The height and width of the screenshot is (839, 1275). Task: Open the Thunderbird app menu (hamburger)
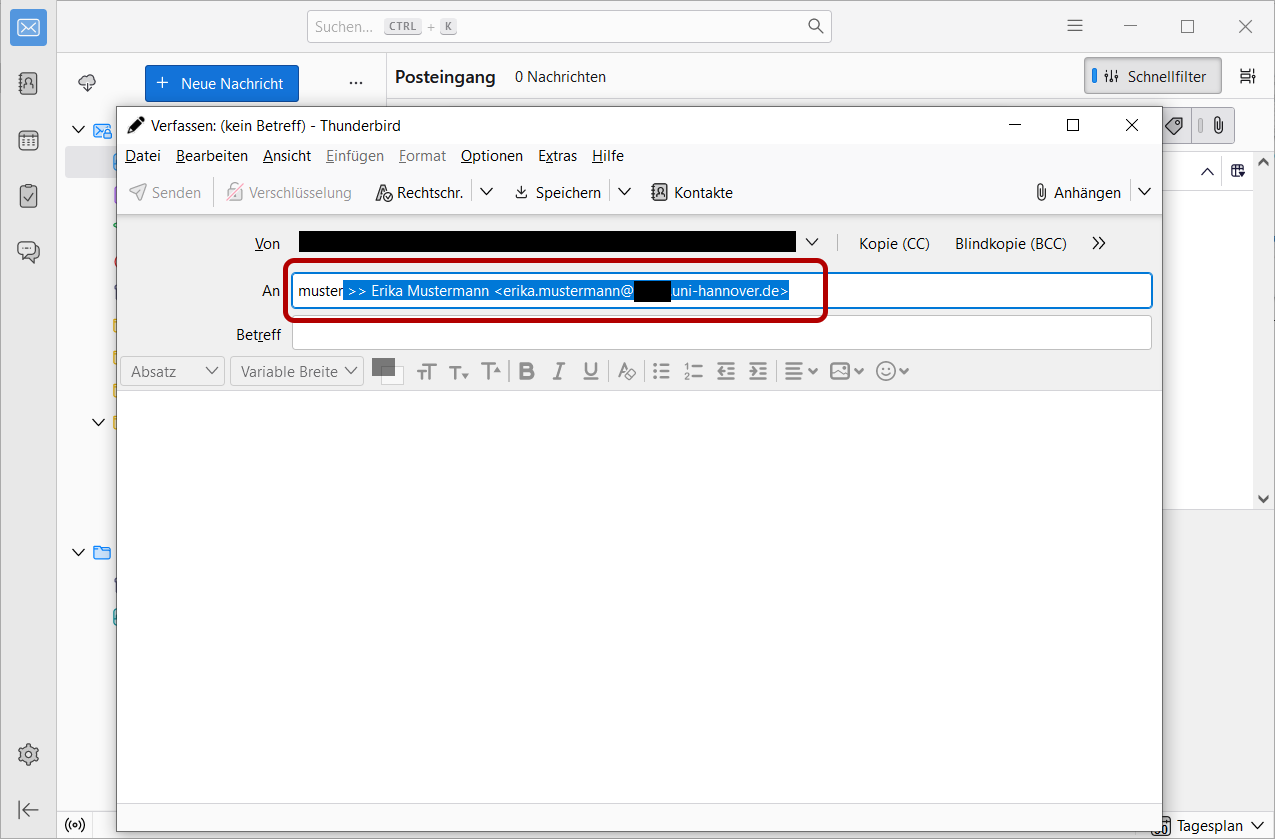click(x=1074, y=27)
